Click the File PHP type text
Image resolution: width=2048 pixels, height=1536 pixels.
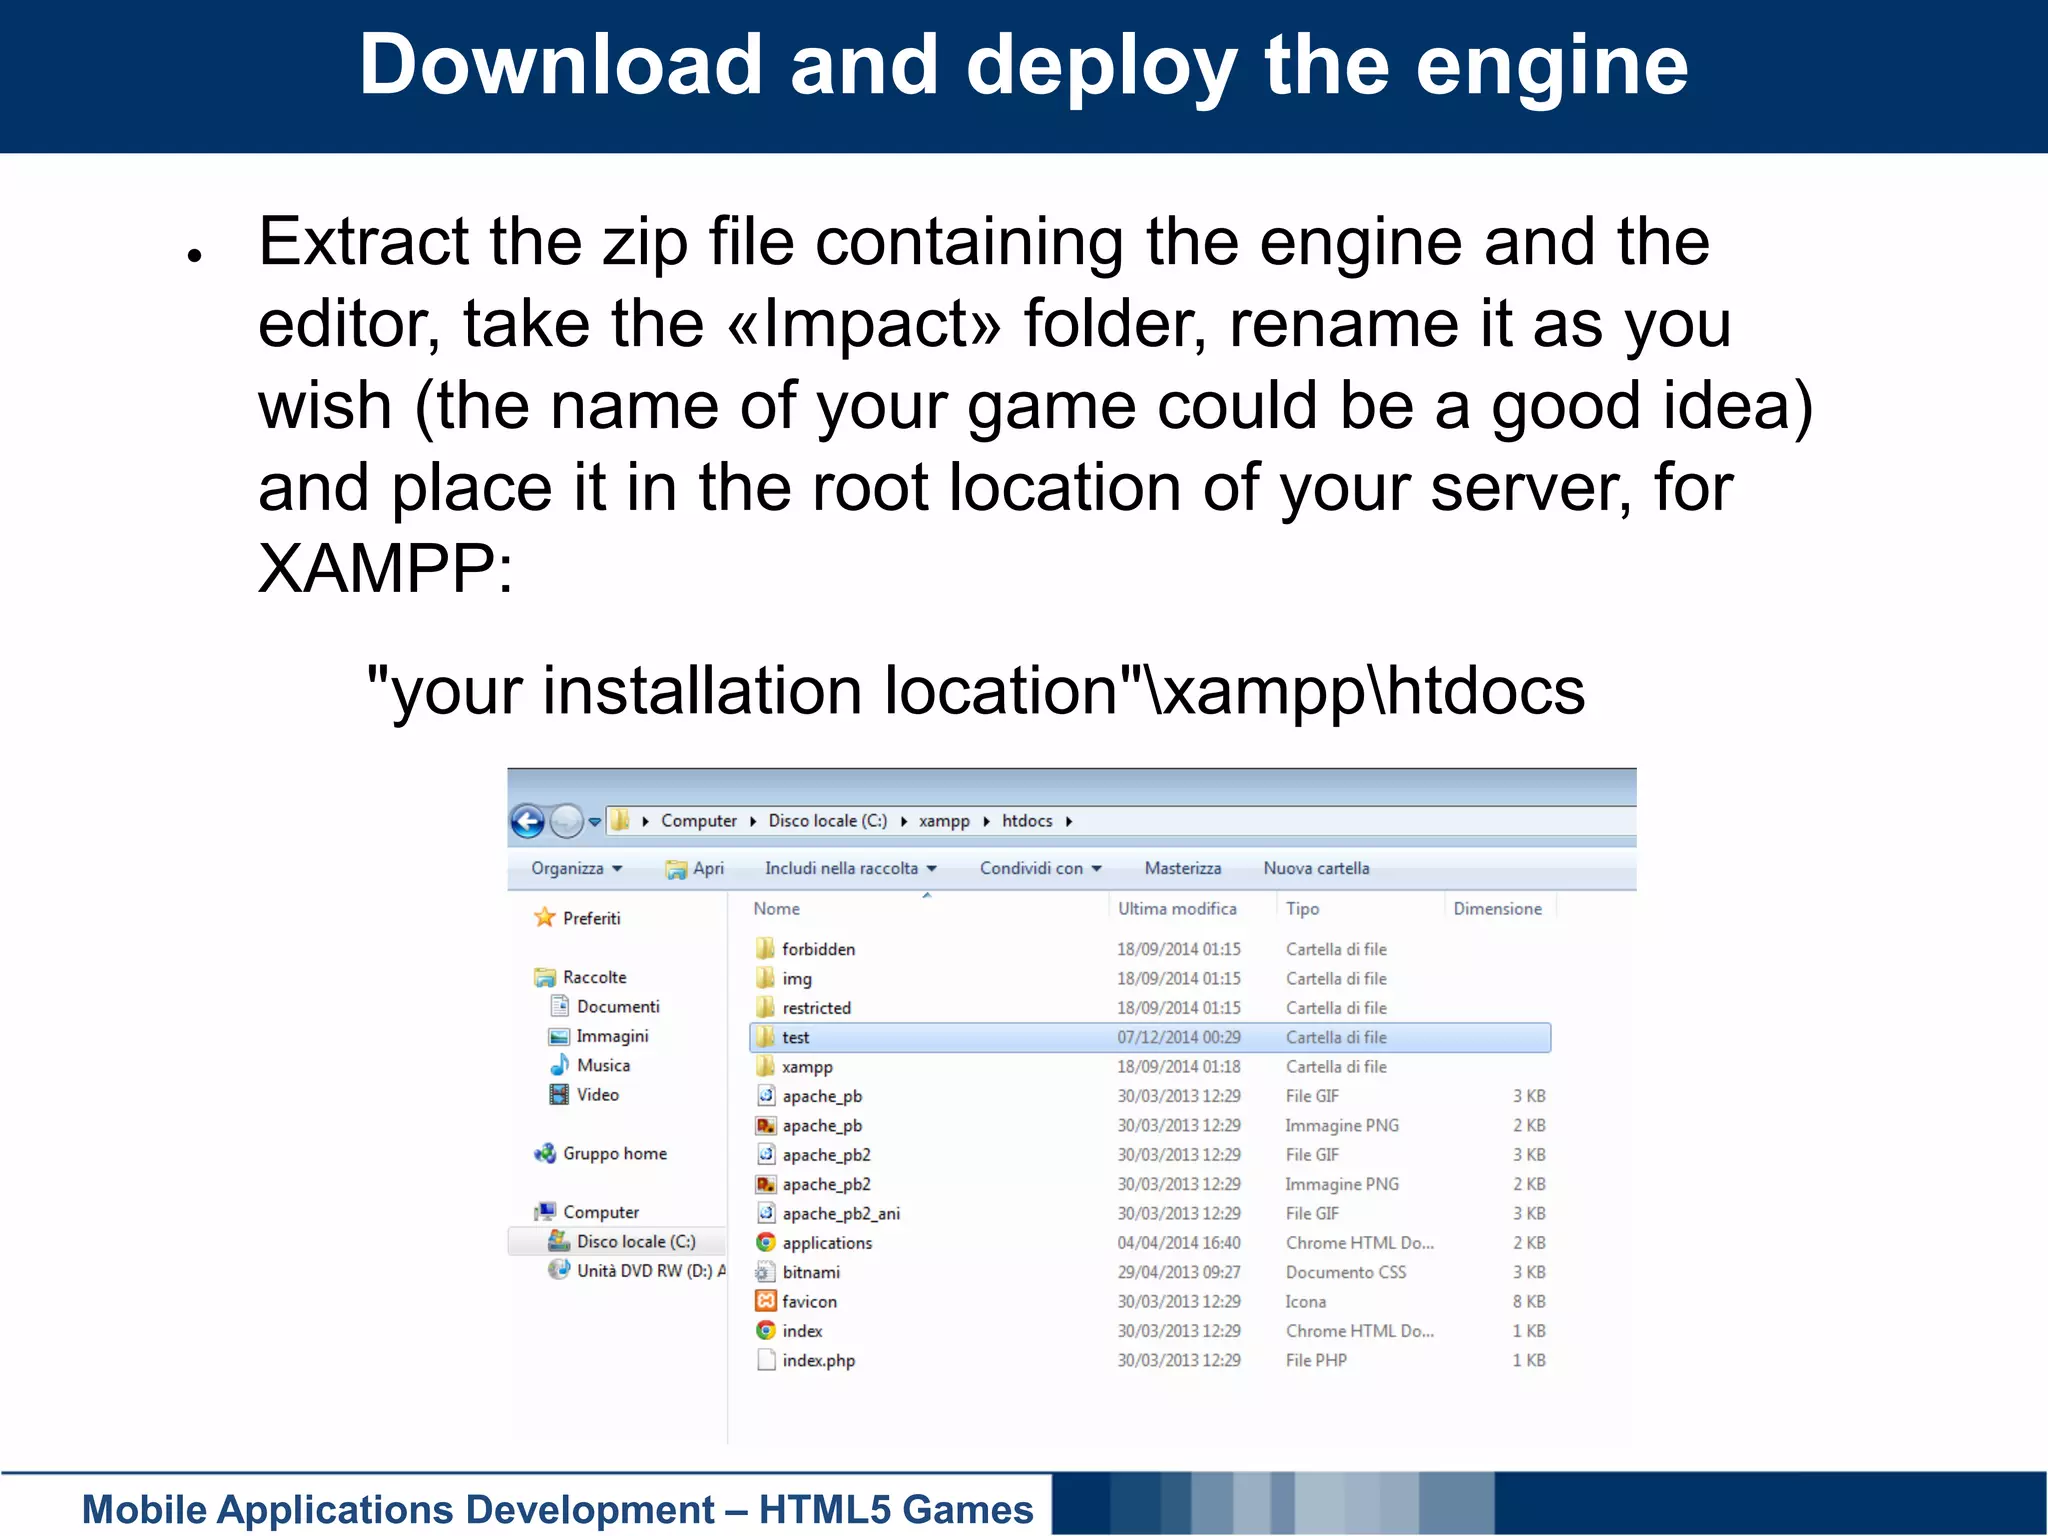click(1316, 1360)
